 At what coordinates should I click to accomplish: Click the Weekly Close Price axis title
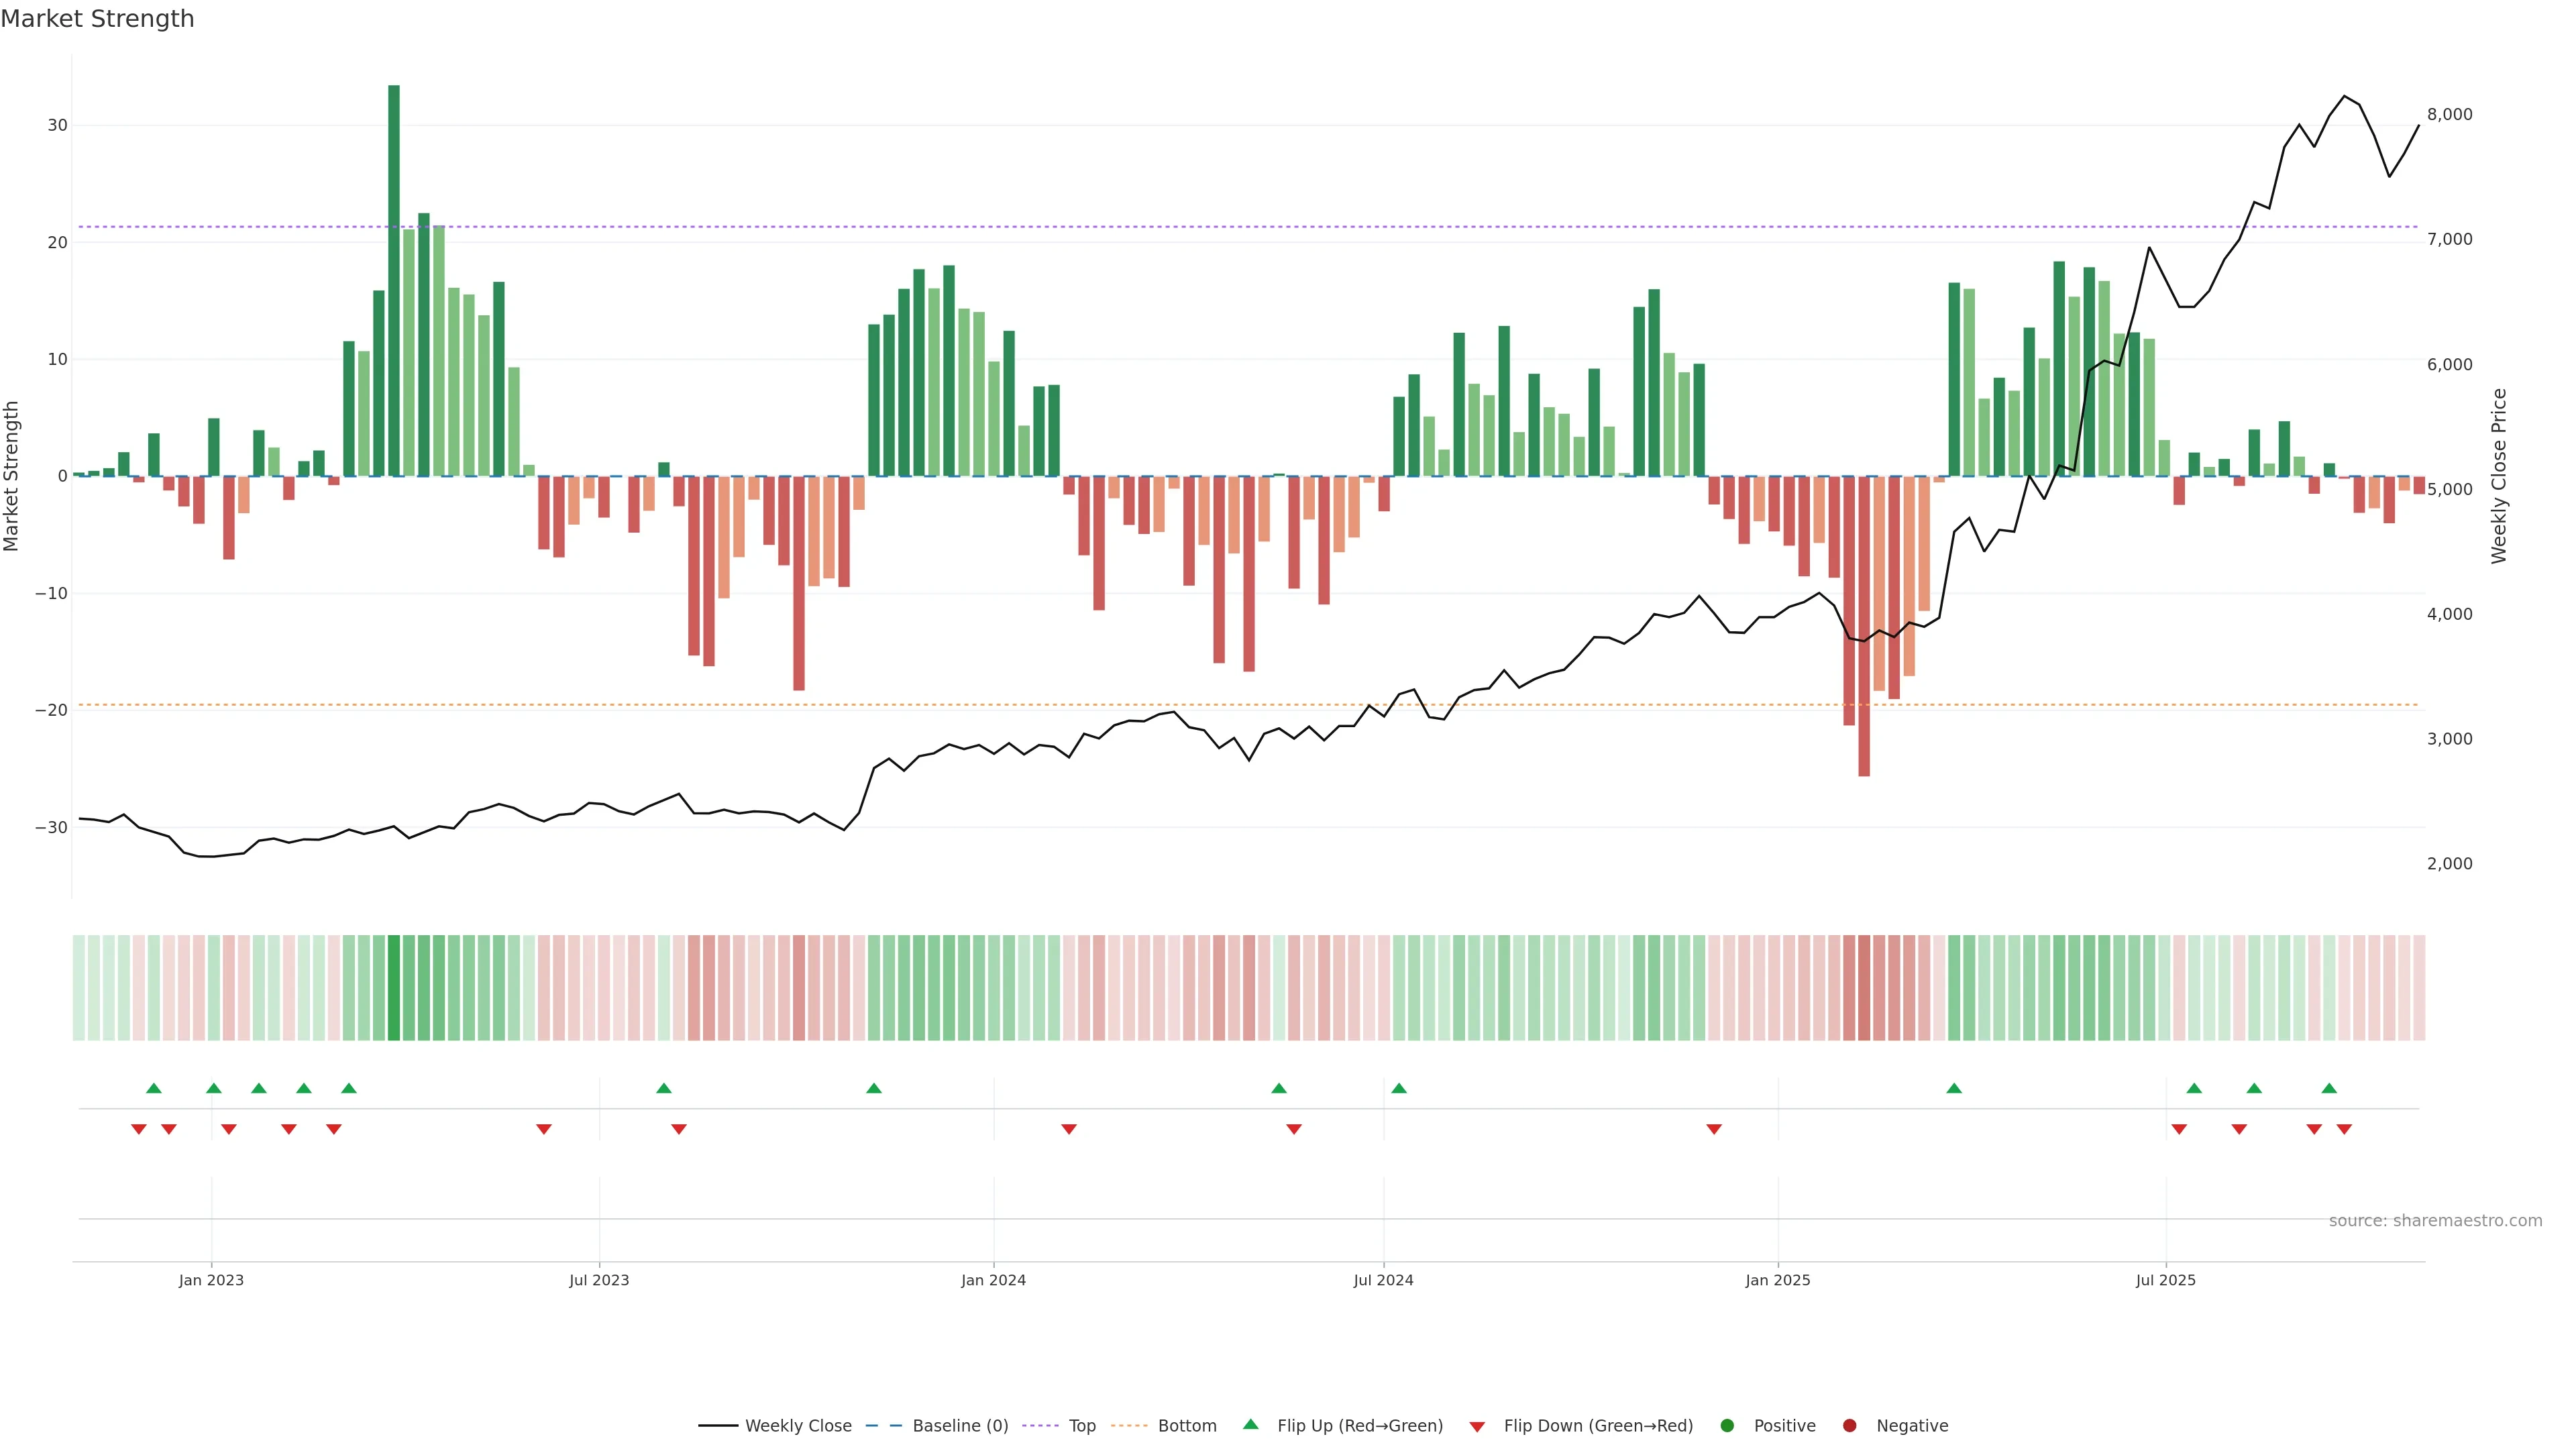pyautogui.click(x=2499, y=476)
